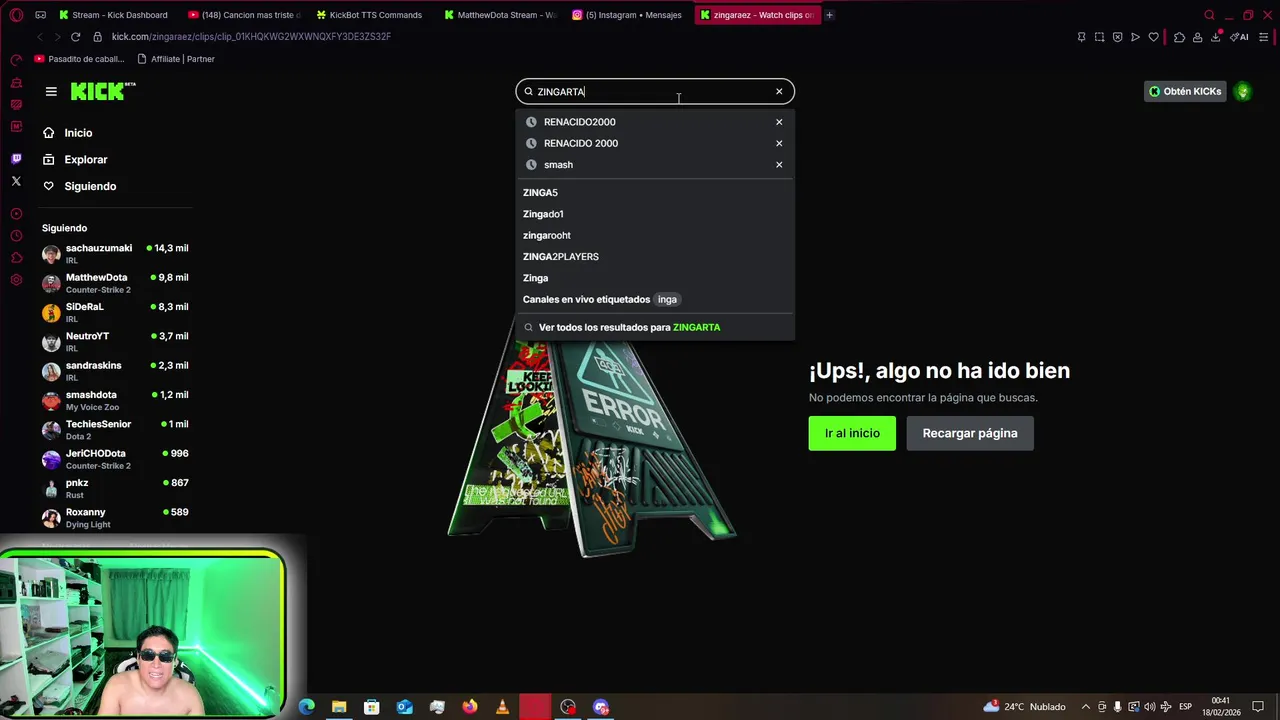Open the taskbar weather widget
The height and width of the screenshot is (720, 1280).
(1024, 707)
